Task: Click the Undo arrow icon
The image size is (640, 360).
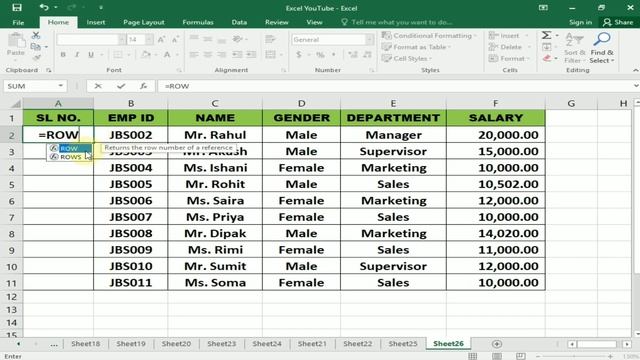Action: click(x=44, y=7)
